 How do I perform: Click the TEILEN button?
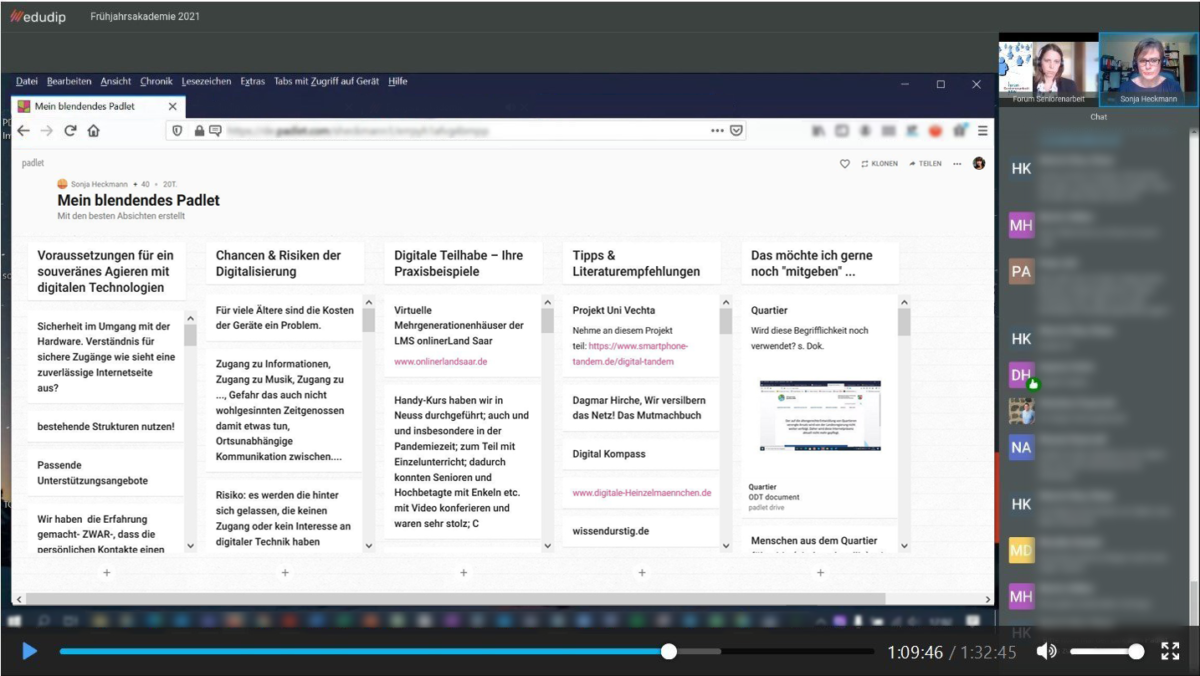(x=925, y=163)
